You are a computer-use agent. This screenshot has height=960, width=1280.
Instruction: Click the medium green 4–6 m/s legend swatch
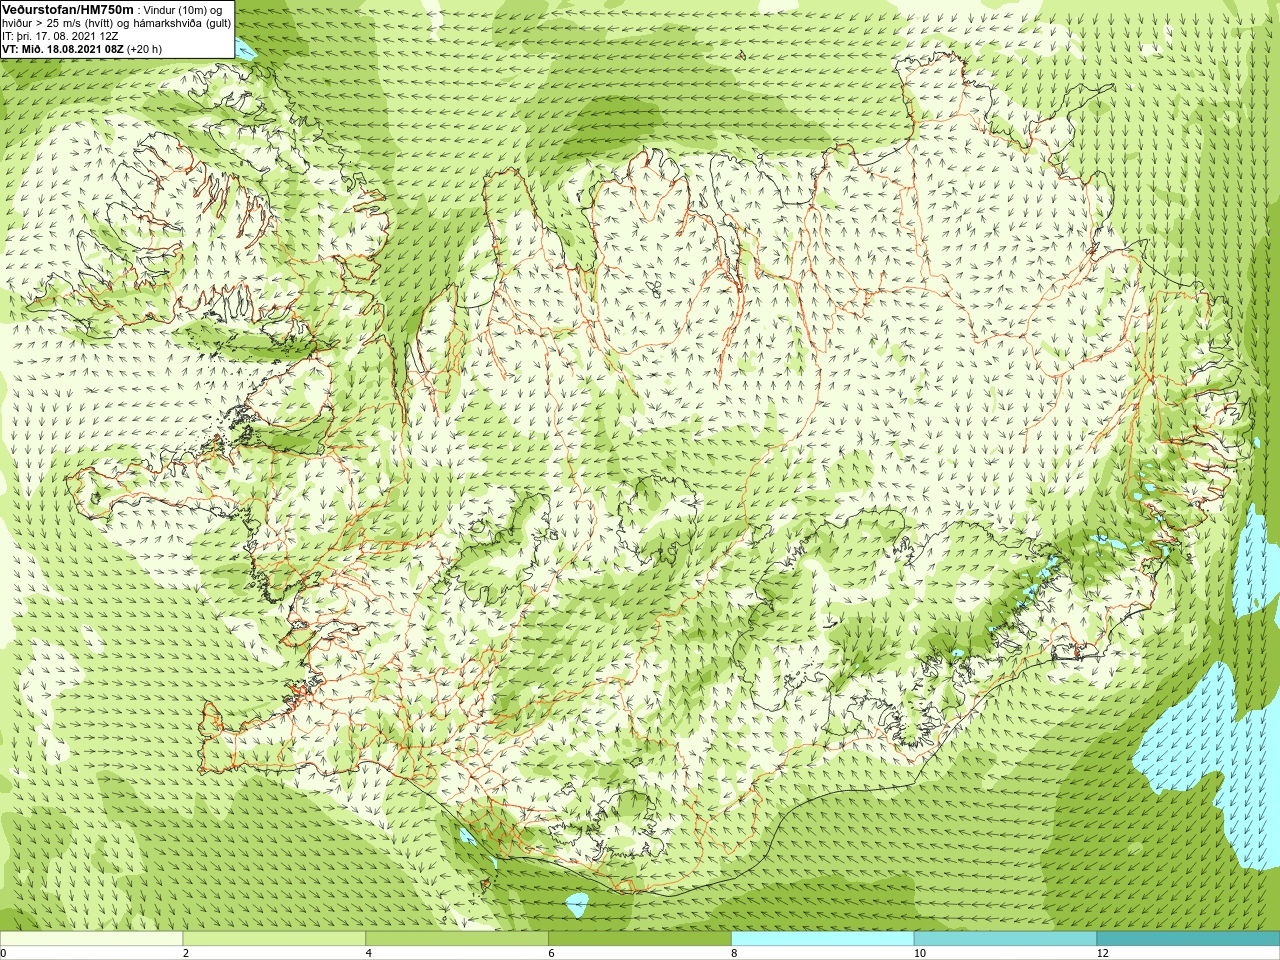tap(457, 939)
